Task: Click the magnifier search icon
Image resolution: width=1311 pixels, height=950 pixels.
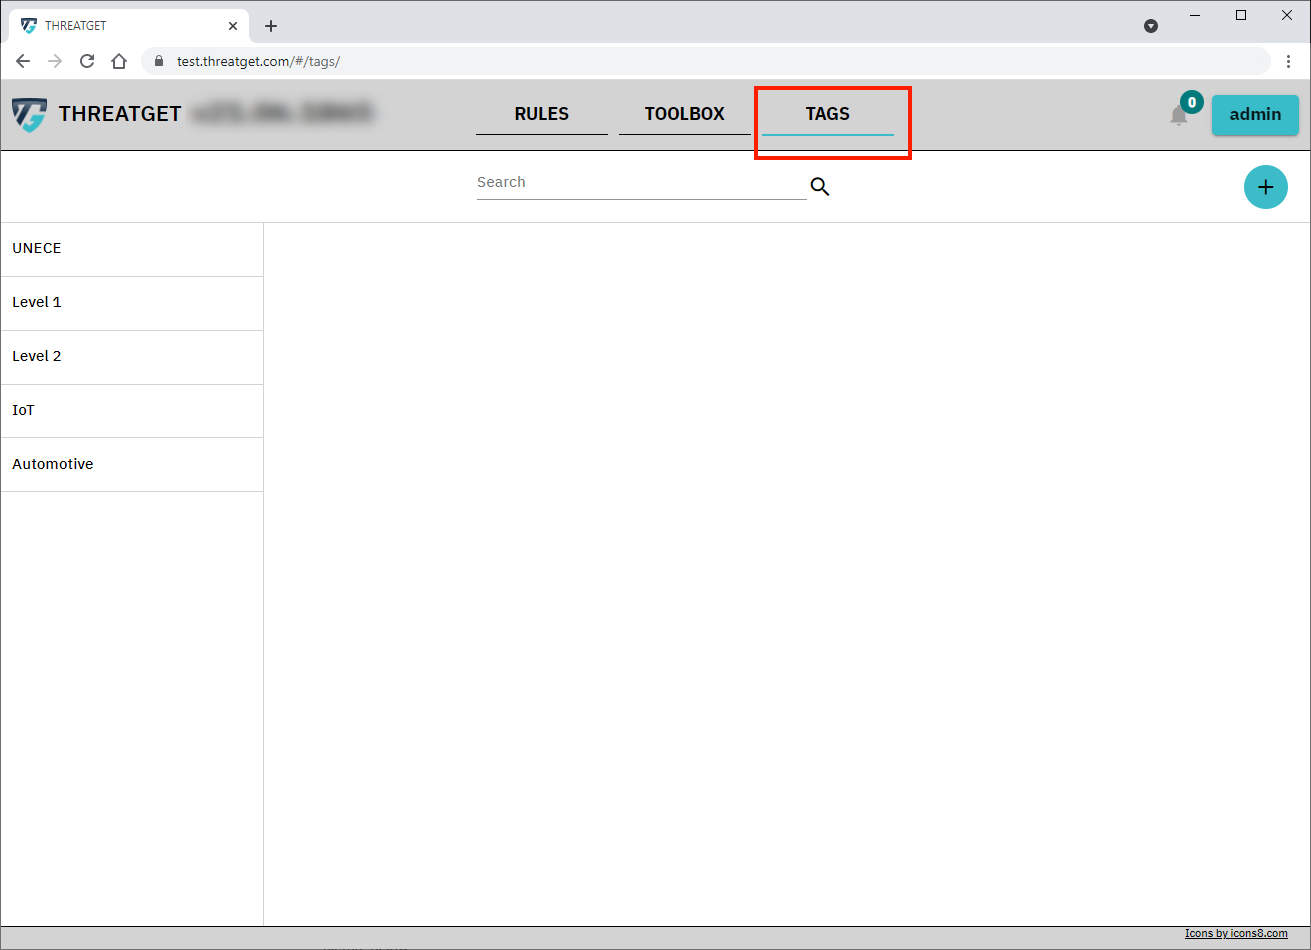Action: coord(820,186)
